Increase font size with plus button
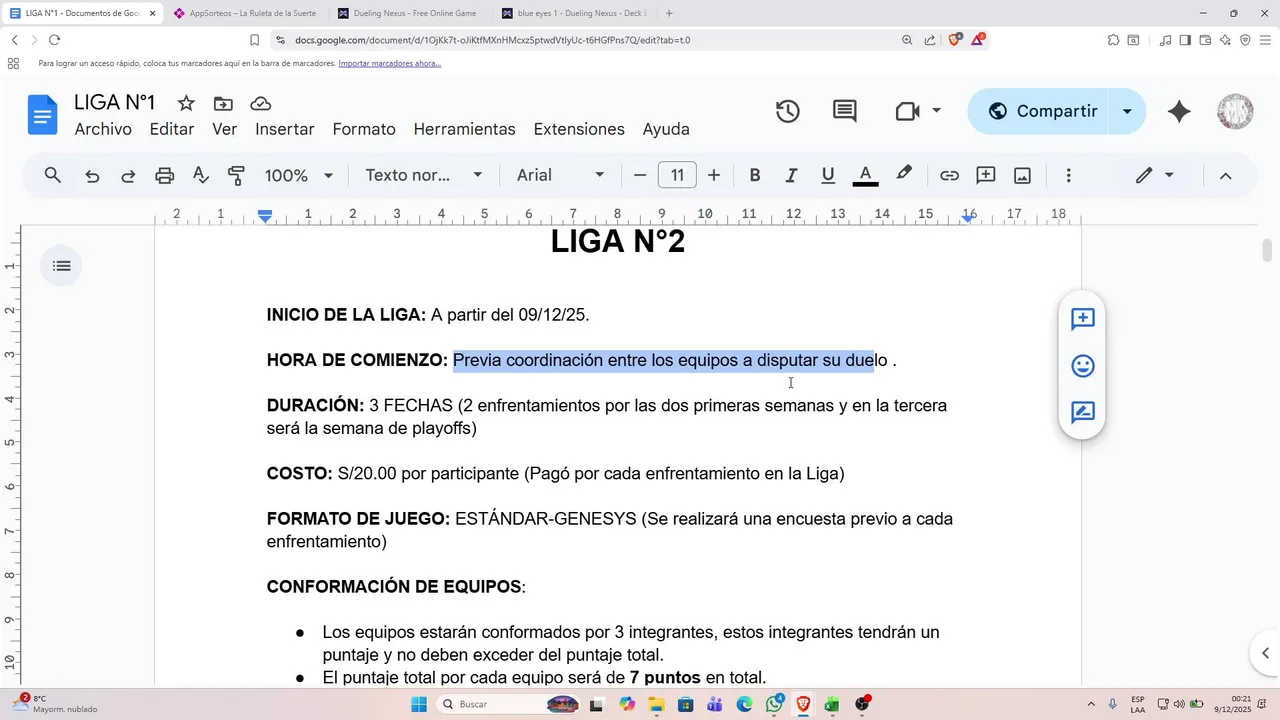 [714, 175]
